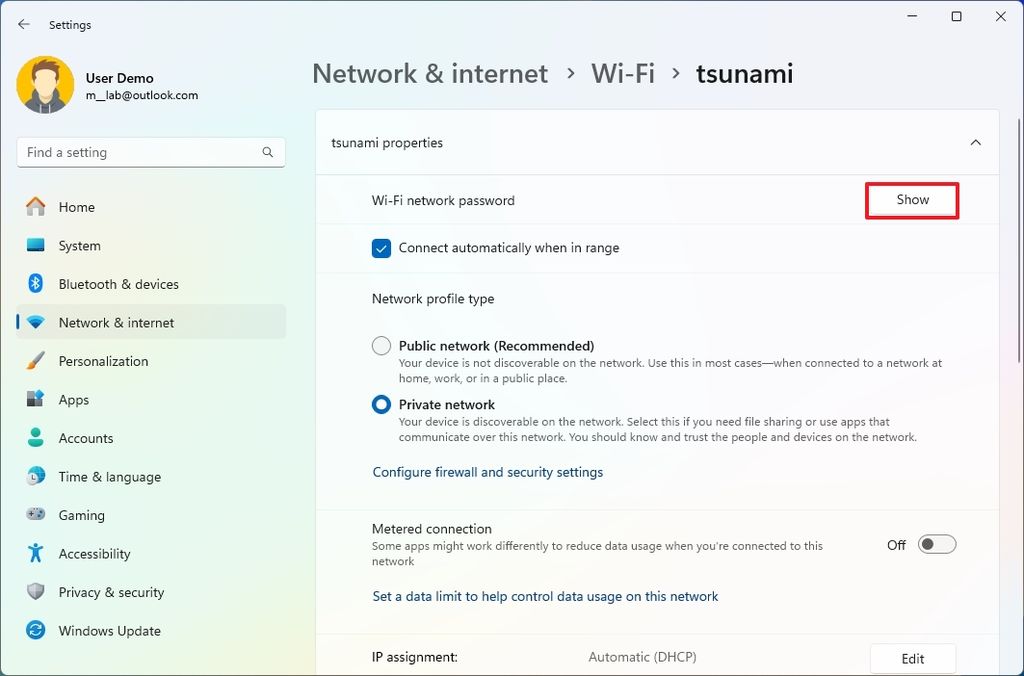Show the Wi-Fi network password
Image resolution: width=1024 pixels, height=676 pixels.
click(x=911, y=199)
